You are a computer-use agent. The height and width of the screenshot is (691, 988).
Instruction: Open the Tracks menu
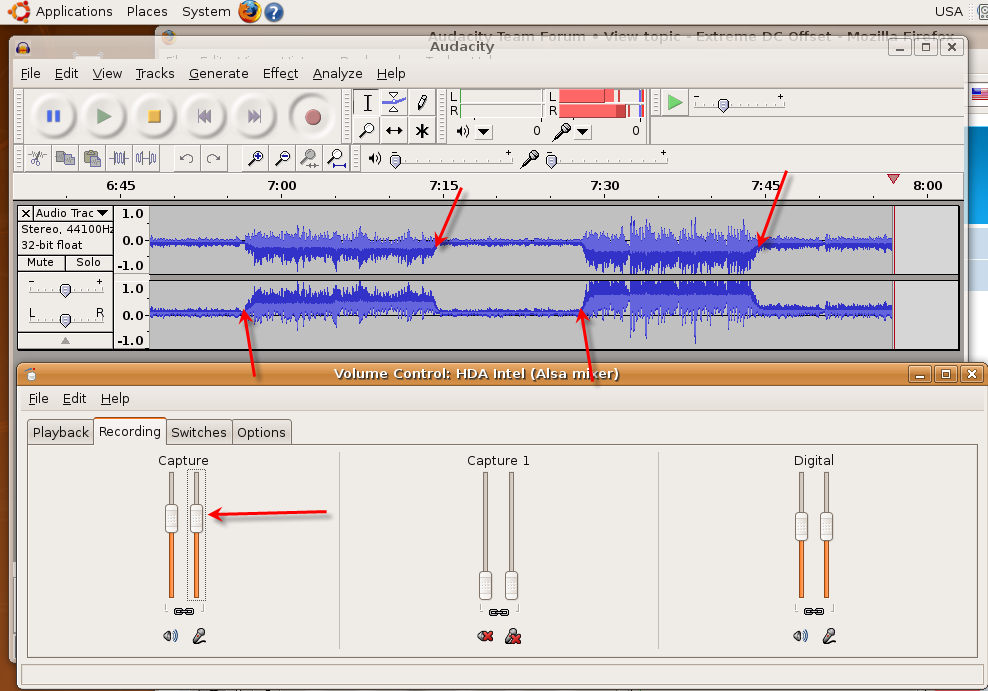pyautogui.click(x=155, y=74)
